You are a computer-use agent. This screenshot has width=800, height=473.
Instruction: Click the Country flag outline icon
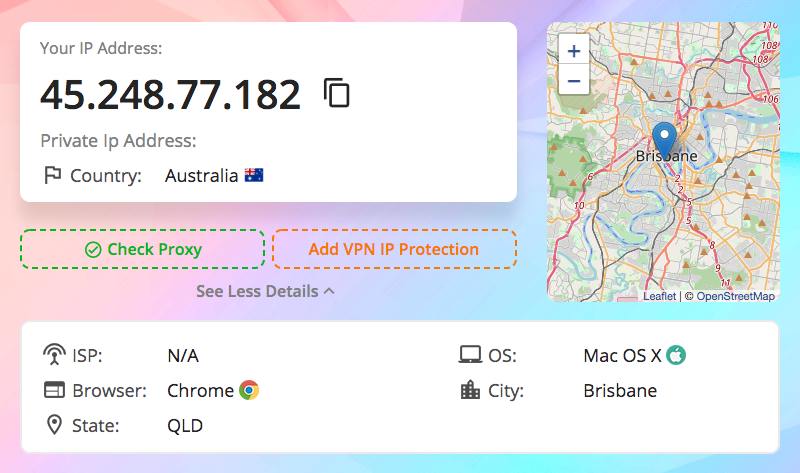(x=53, y=175)
